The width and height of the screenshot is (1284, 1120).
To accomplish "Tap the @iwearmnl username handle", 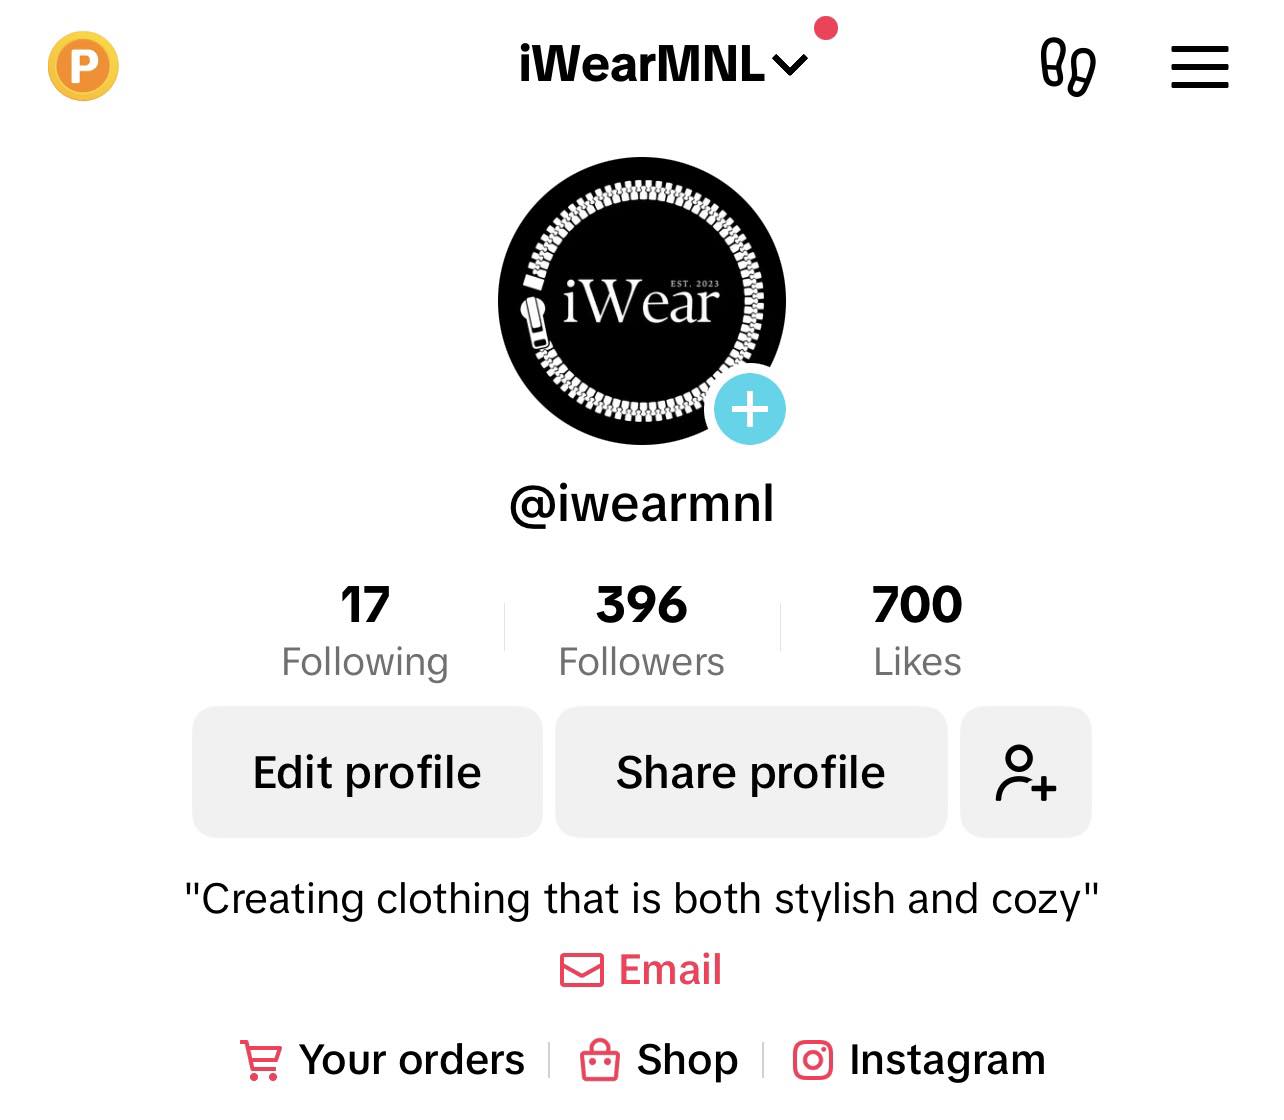I will tap(642, 503).
